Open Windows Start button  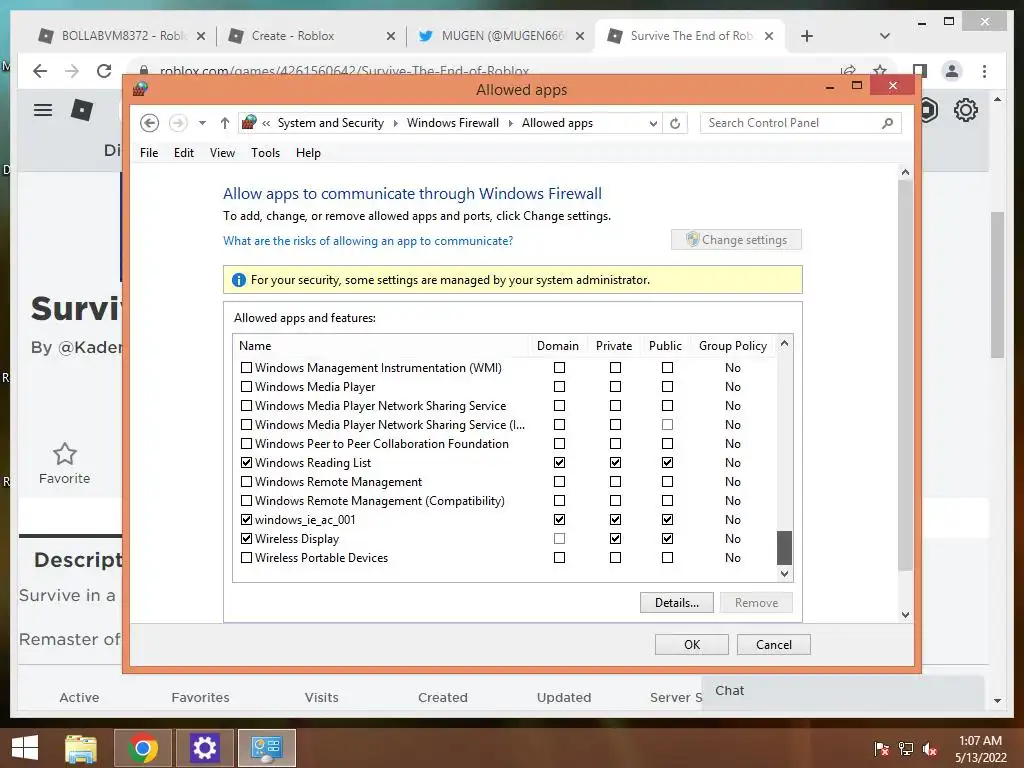pyautogui.click(x=25, y=747)
